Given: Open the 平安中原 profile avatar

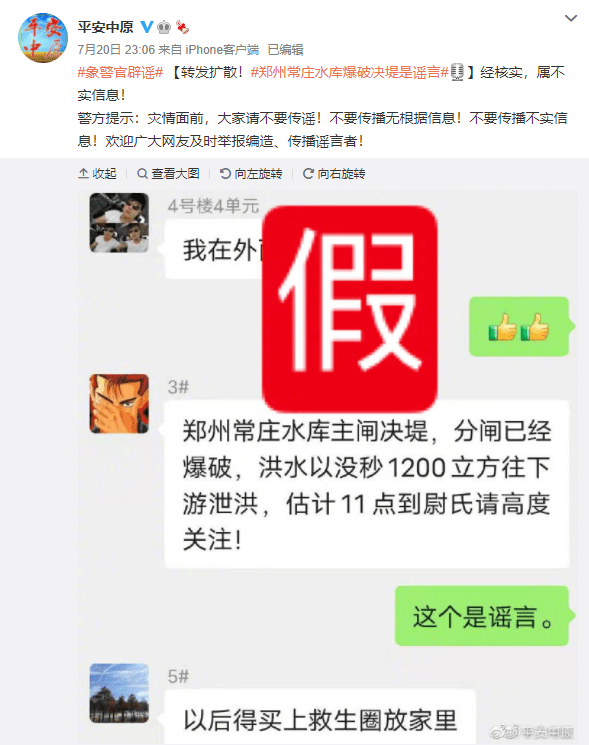Looking at the screenshot, I should 43,38.
